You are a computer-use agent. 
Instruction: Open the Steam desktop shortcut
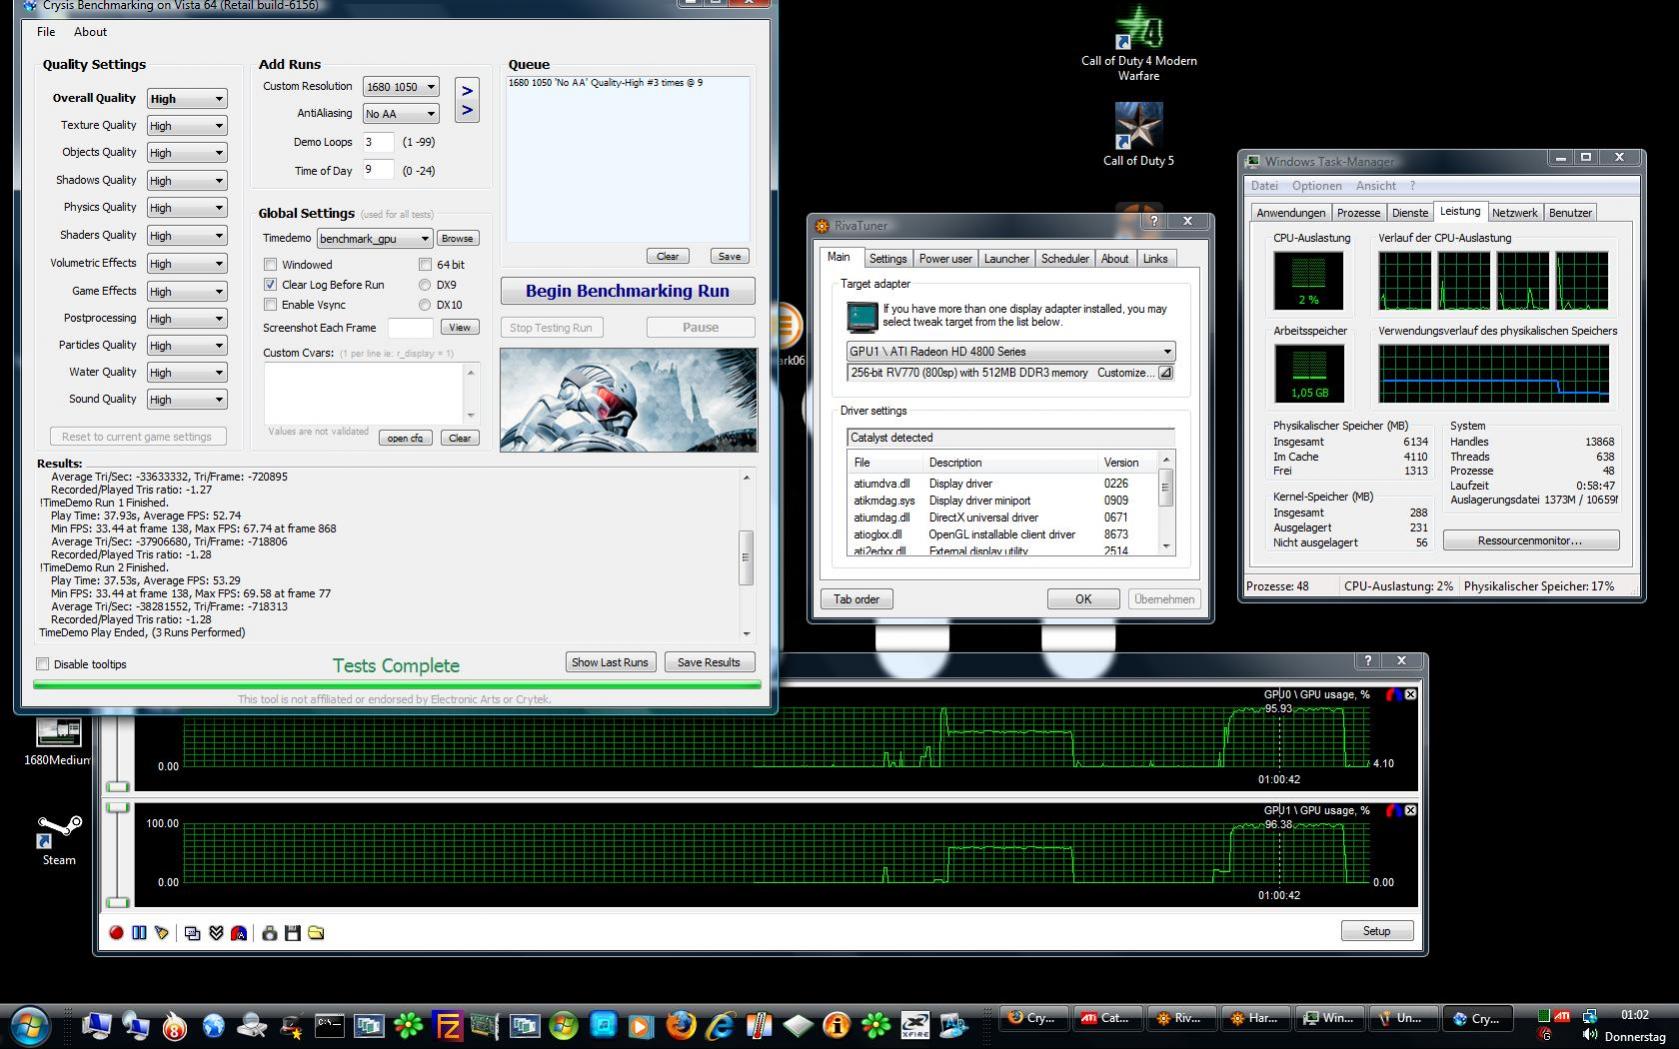tap(59, 840)
